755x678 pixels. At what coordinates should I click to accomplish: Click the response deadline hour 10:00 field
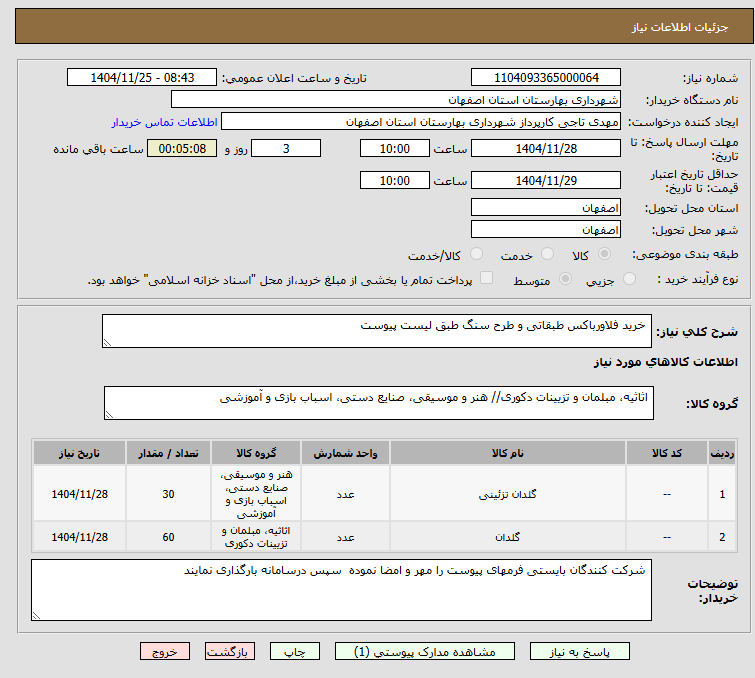coord(395,148)
